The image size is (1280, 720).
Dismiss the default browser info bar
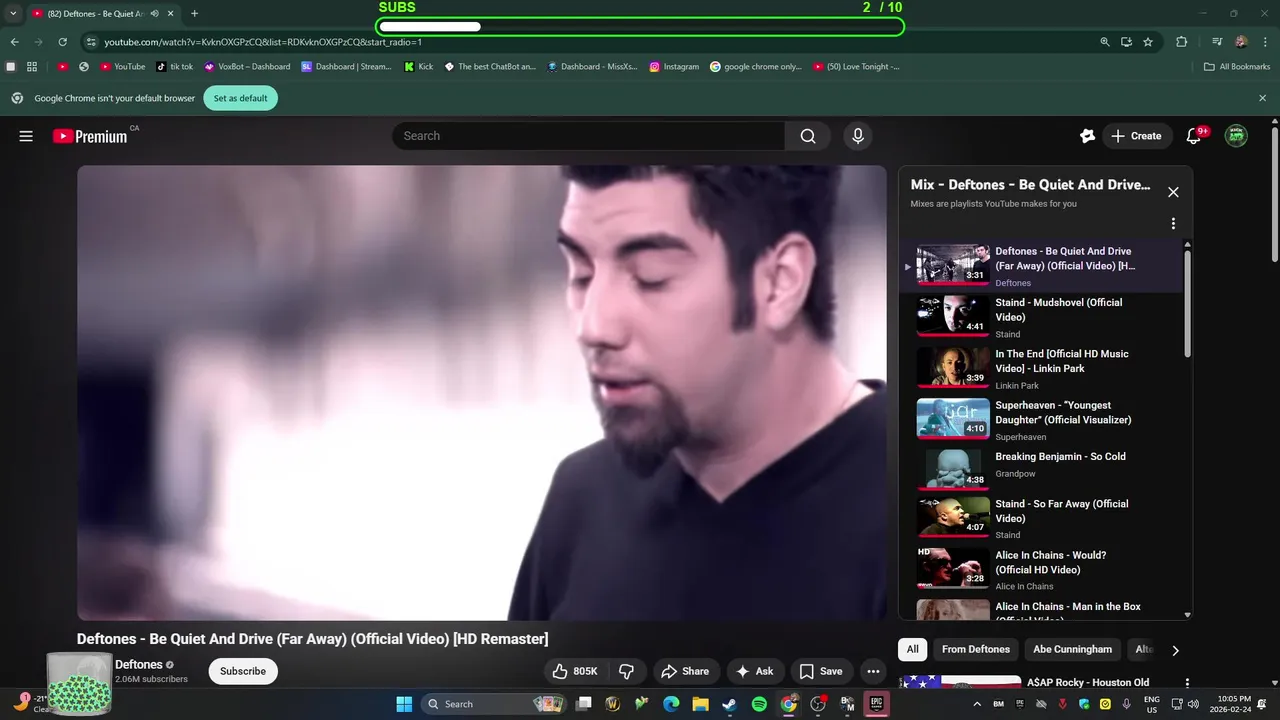coord(1262,98)
